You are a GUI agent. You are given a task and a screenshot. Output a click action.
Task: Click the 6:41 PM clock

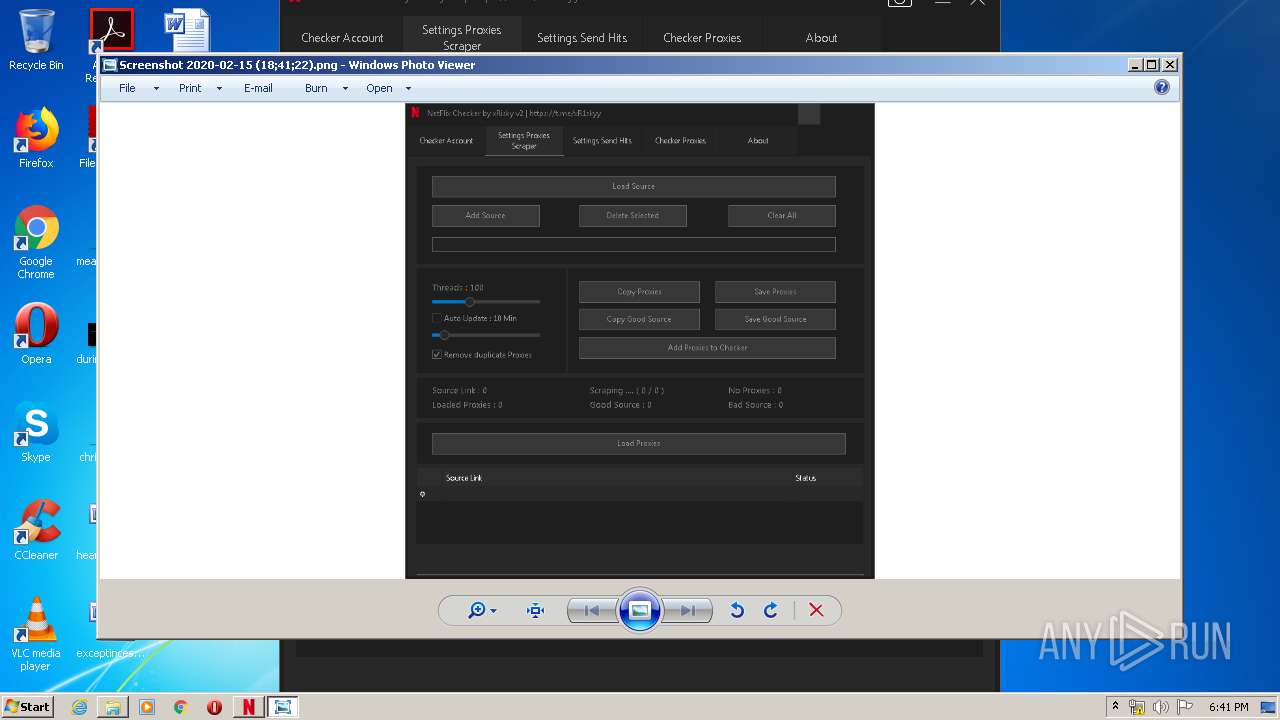(1228, 707)
